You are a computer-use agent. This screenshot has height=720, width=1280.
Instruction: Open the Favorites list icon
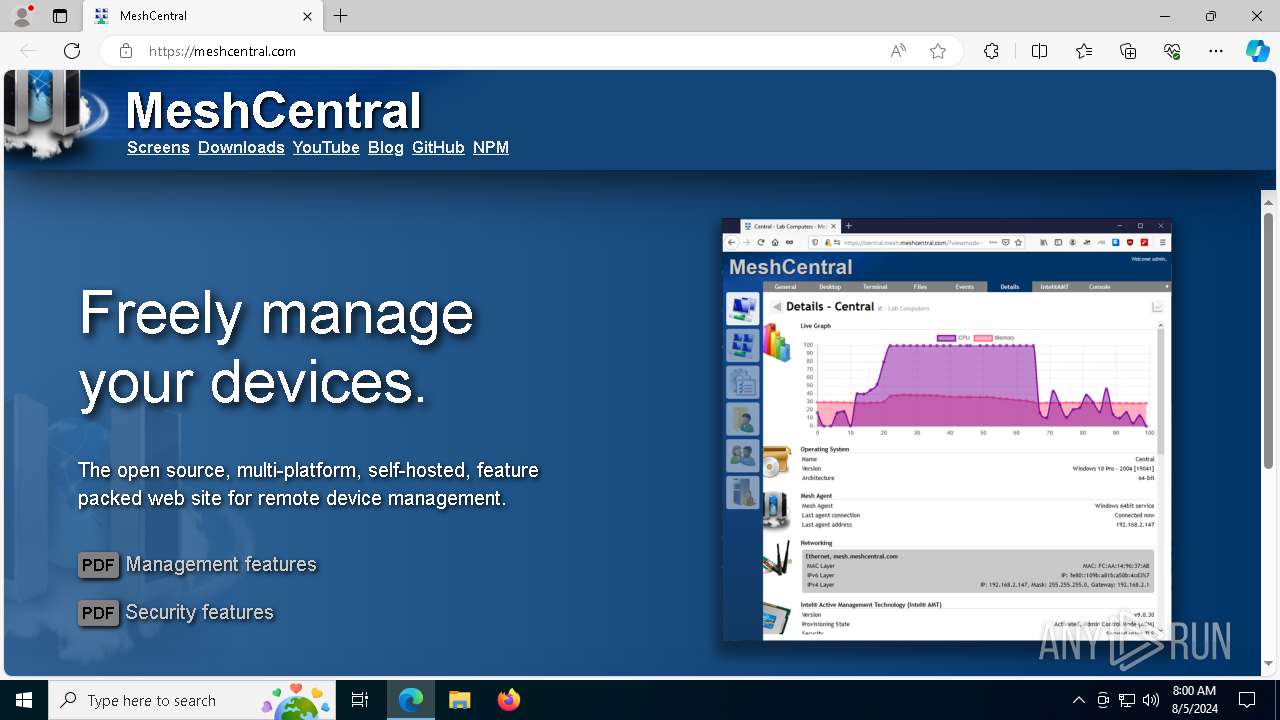pos(1084,51)
